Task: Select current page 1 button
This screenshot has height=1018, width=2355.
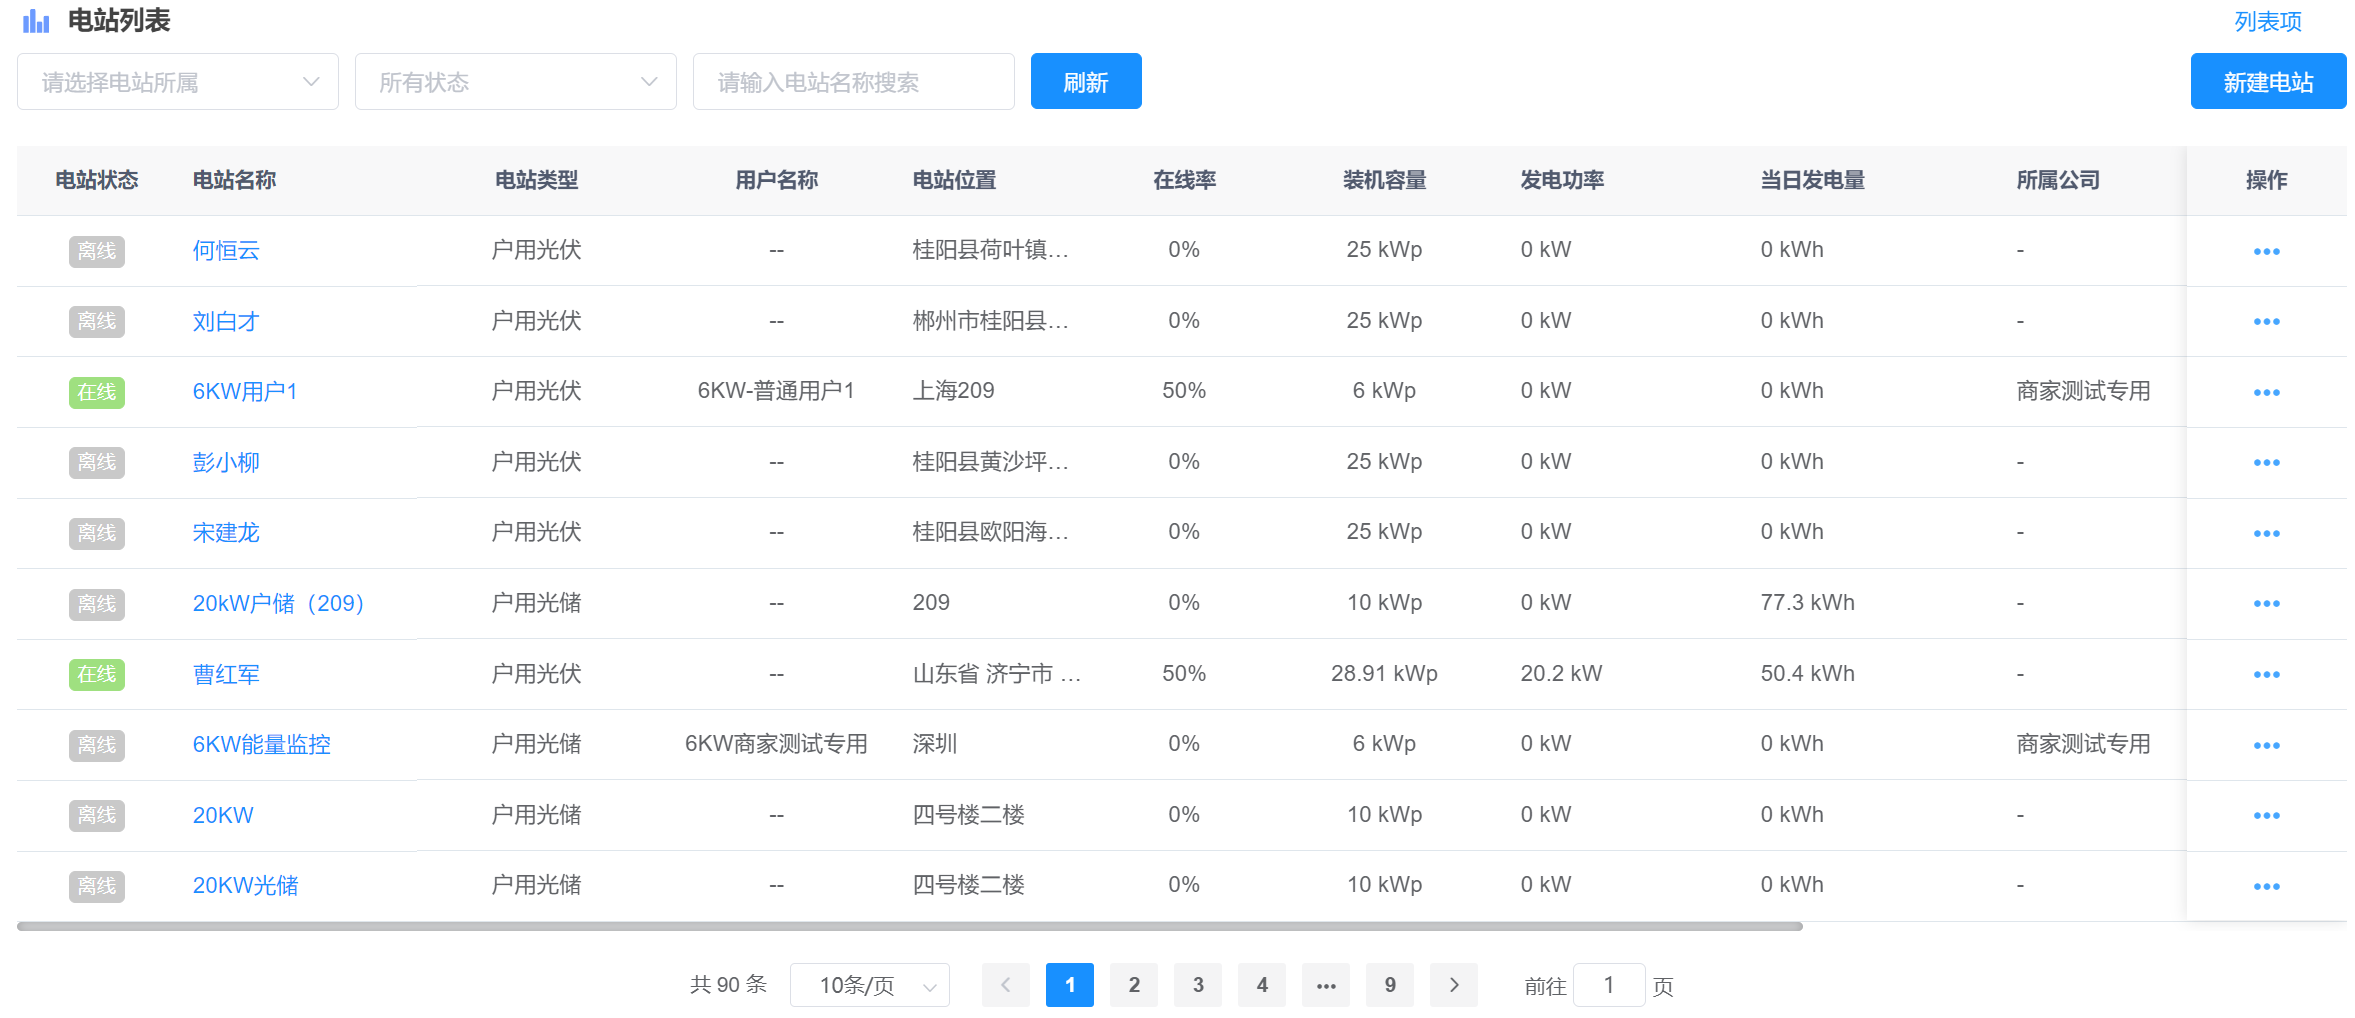Action: [x=1070, y=985]
